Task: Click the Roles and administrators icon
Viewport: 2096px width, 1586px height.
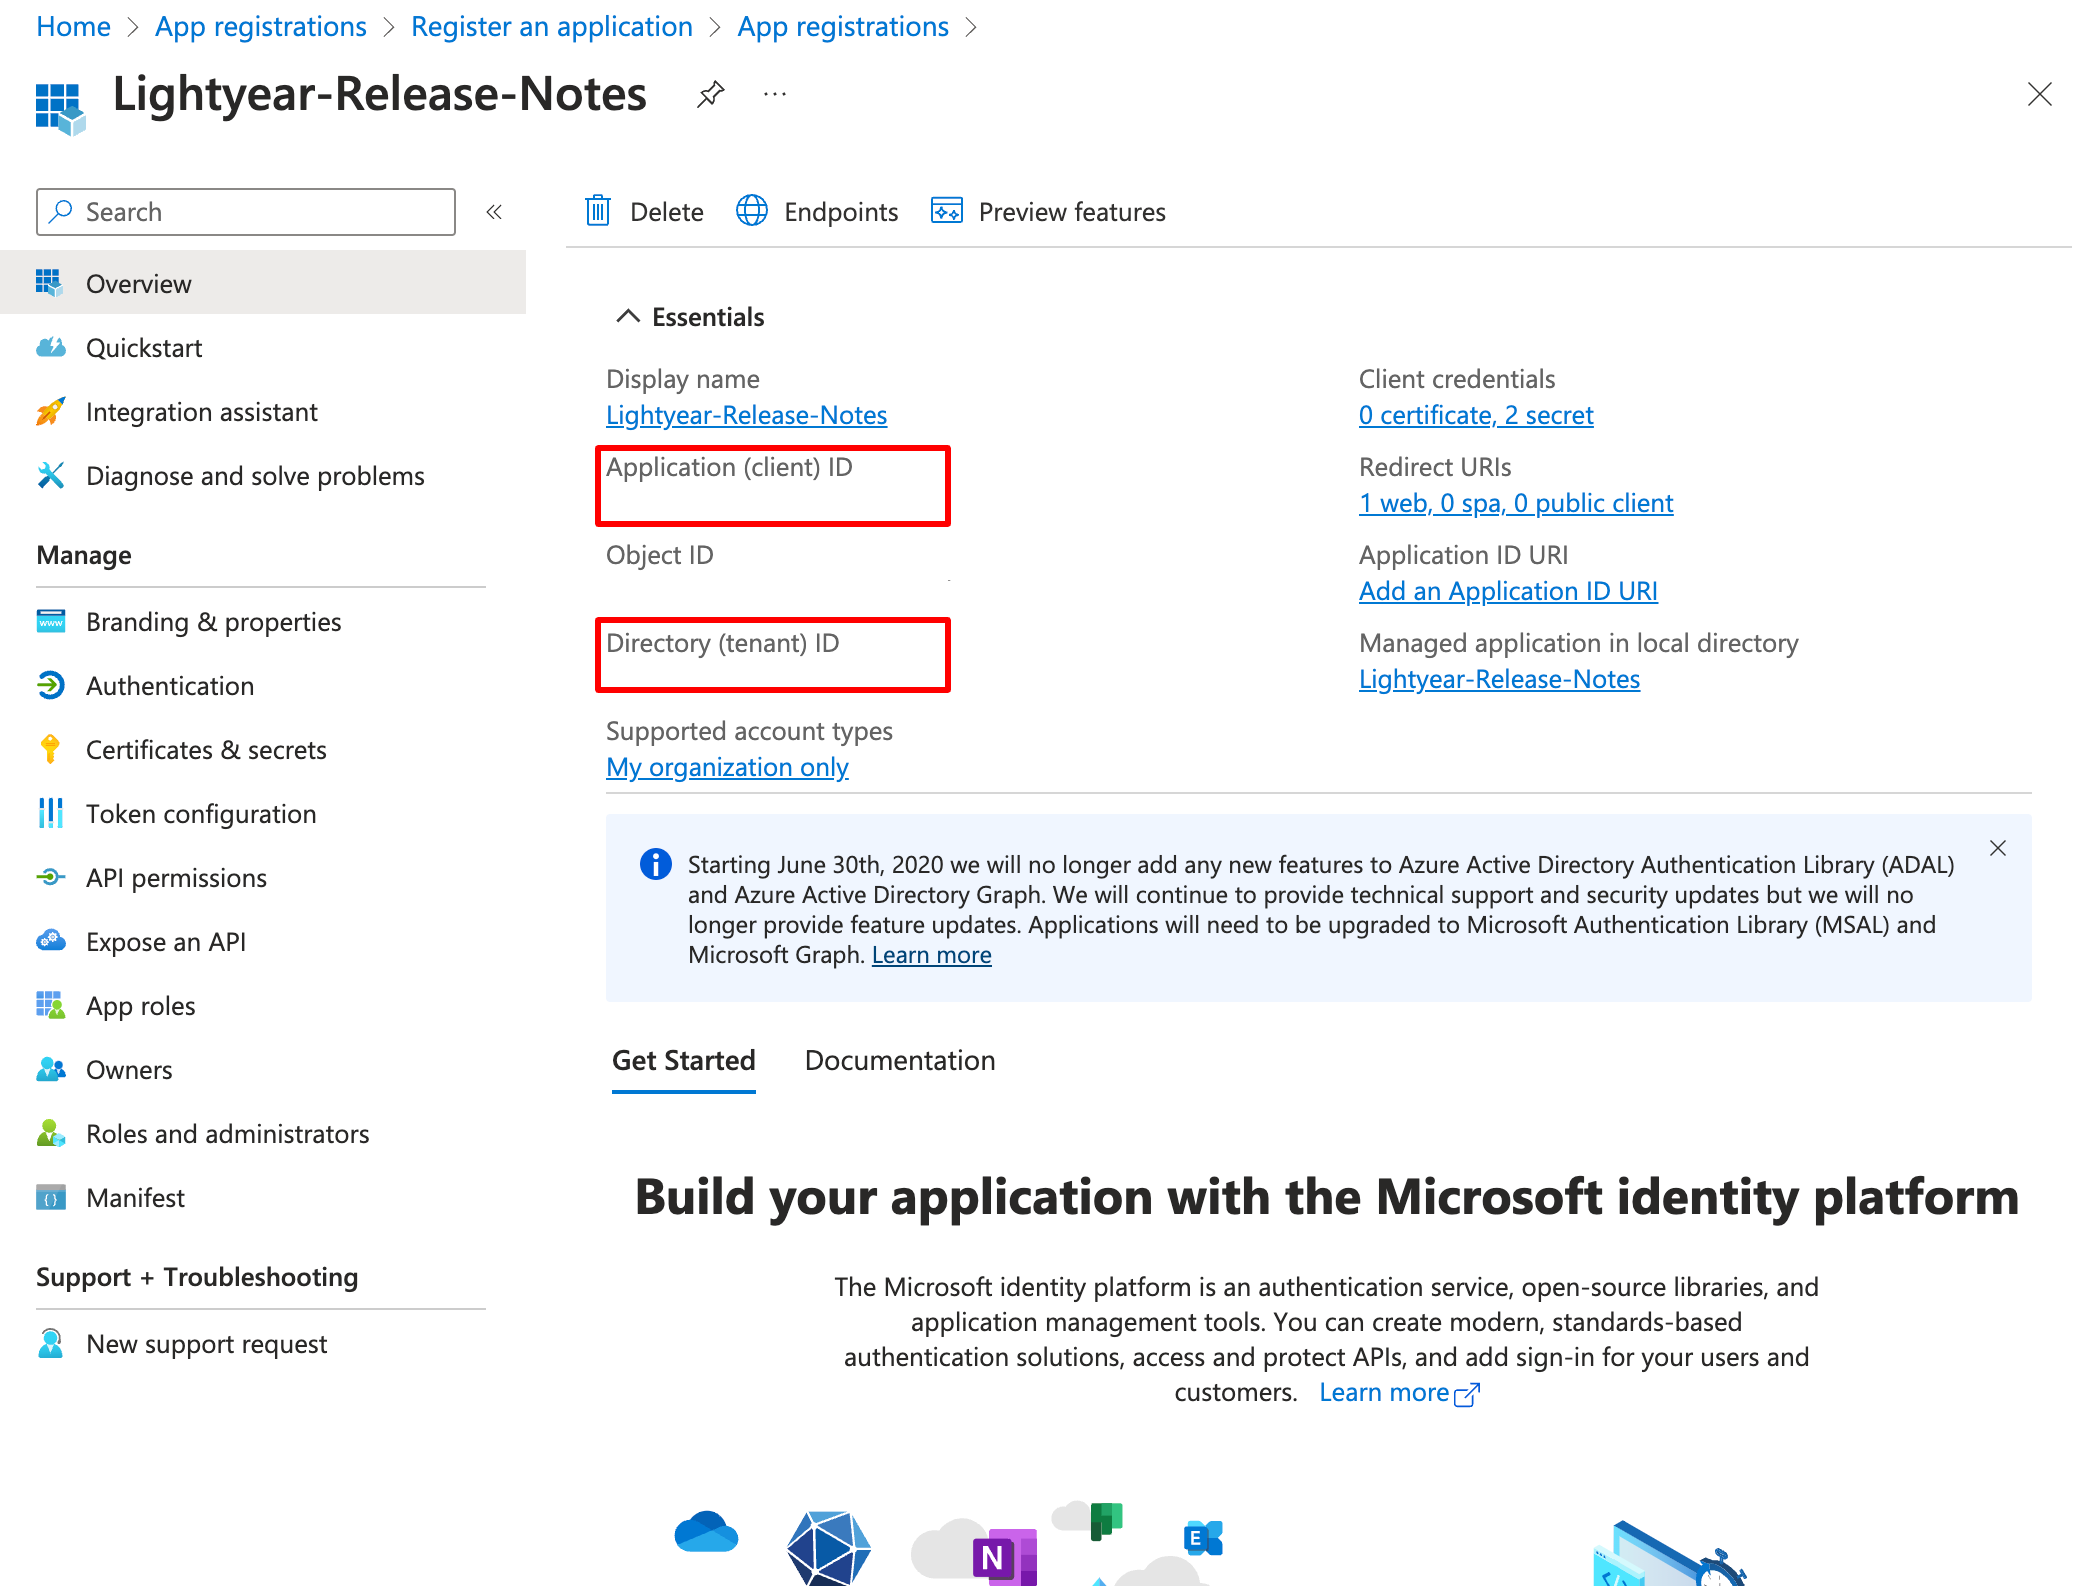Action: pyautogui.click(x=50, y=1133)
